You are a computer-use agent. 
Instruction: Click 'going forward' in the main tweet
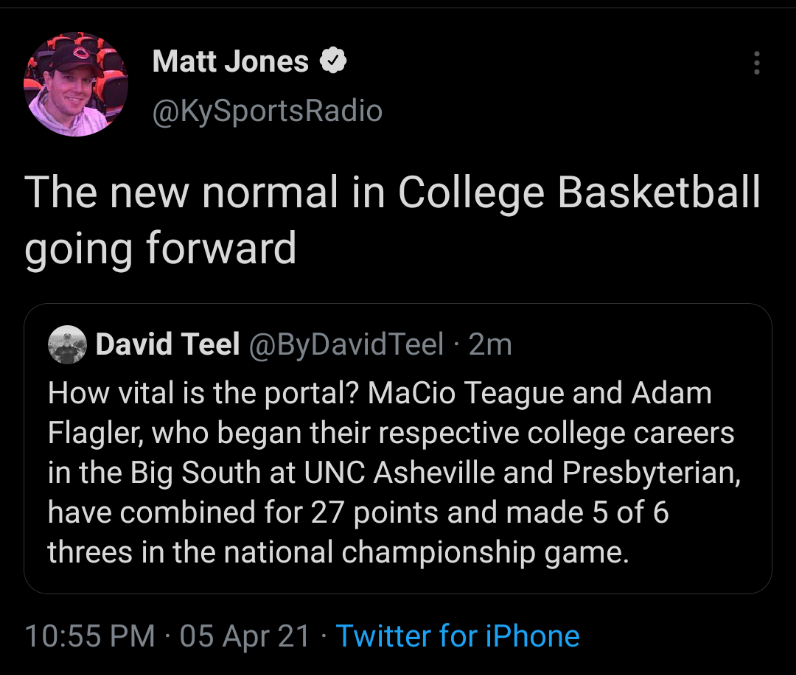pyautogui.click(x=160, y=248)
